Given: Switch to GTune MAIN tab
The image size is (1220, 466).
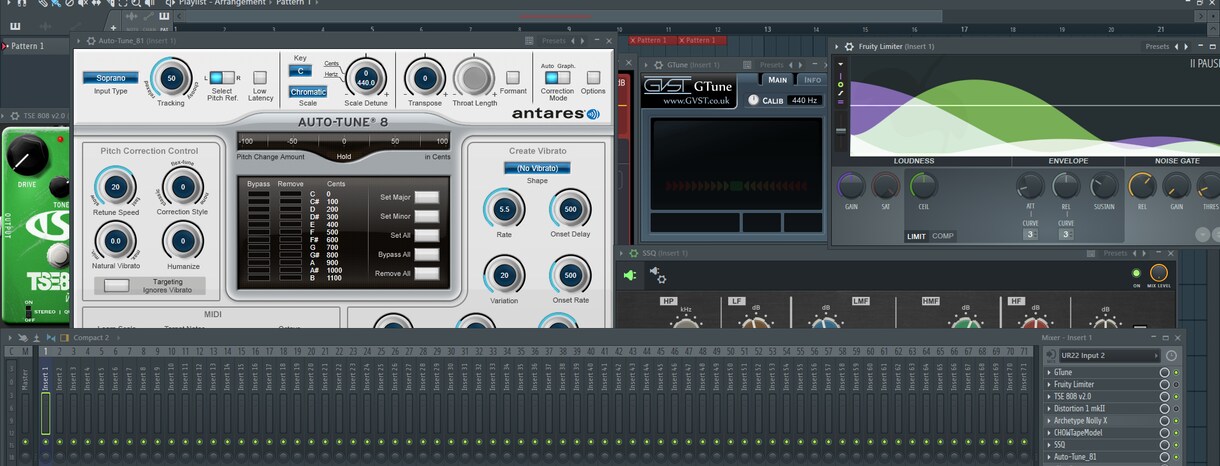Looking at the screenshot, I should 777,80.
